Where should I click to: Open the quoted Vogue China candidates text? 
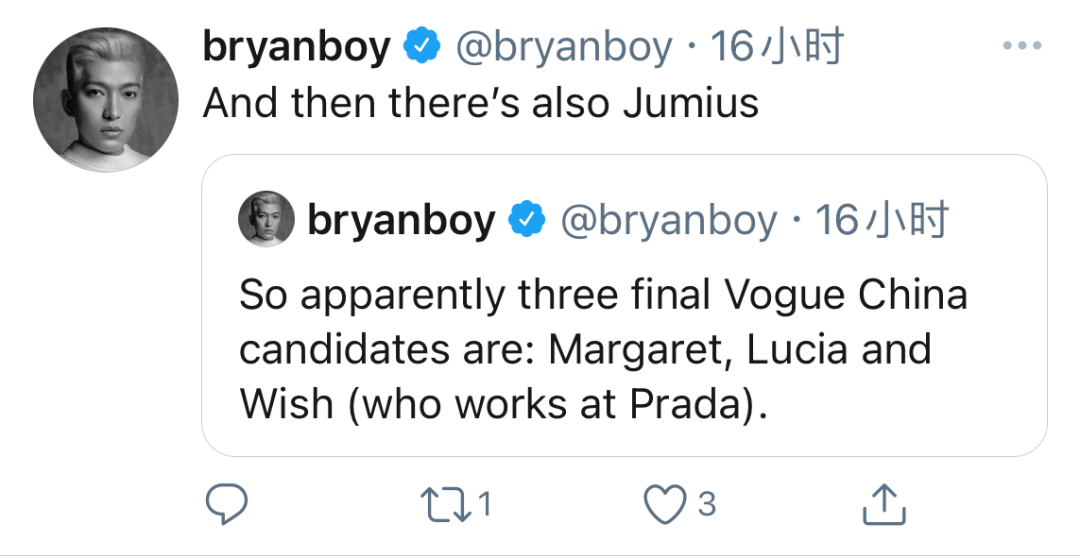603,323
